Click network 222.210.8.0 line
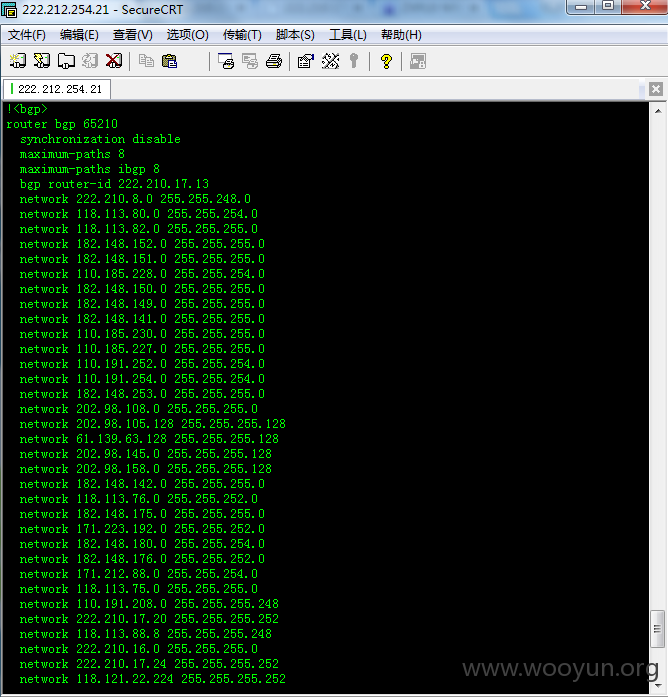The height and width of the screenshot is (697, 668). tap(135, 199)
